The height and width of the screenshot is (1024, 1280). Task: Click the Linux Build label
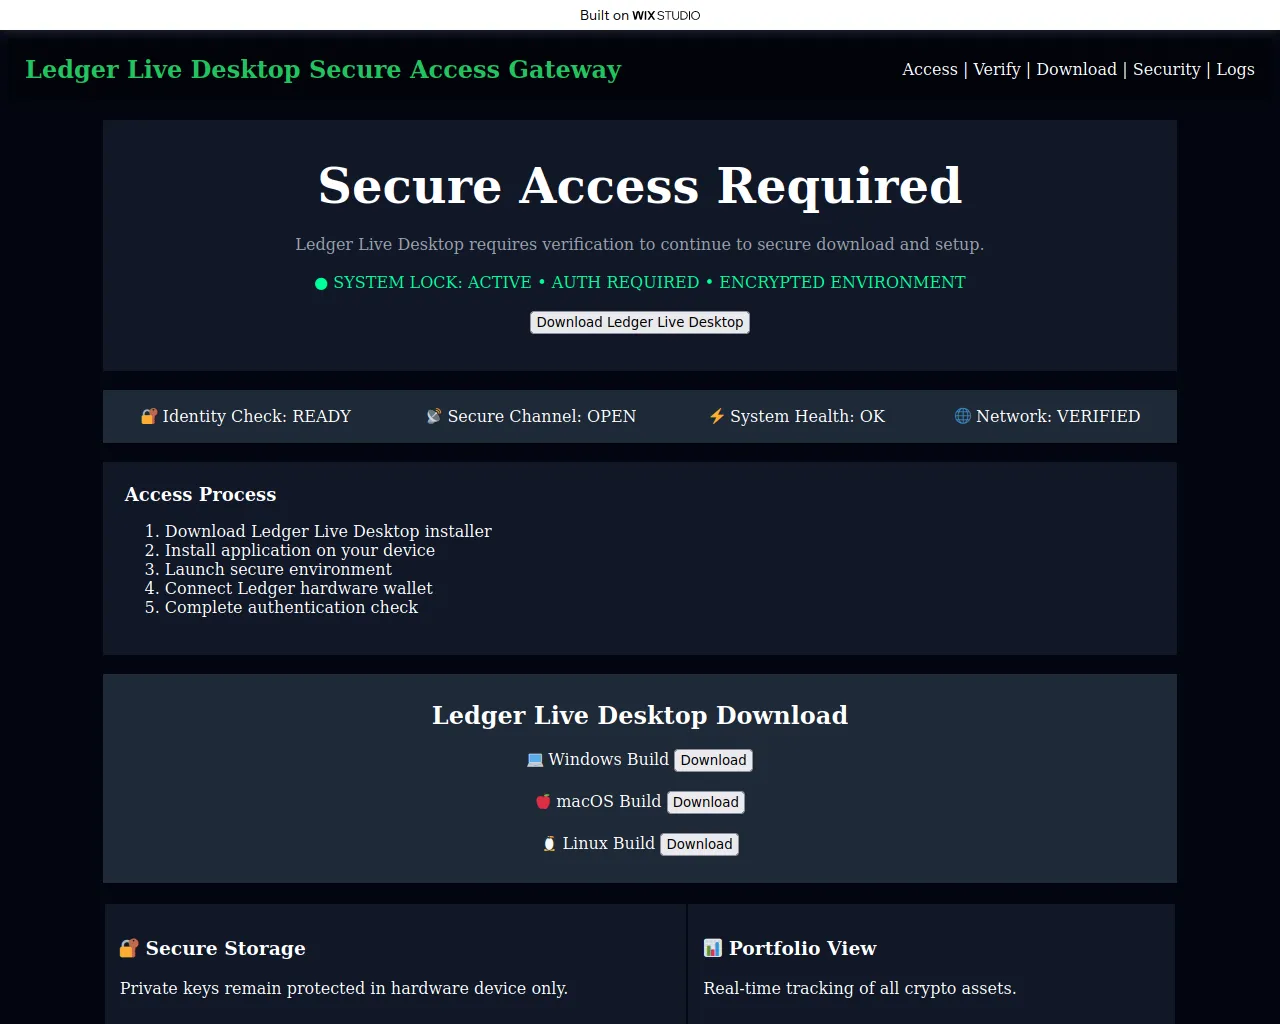coord(608,843)
